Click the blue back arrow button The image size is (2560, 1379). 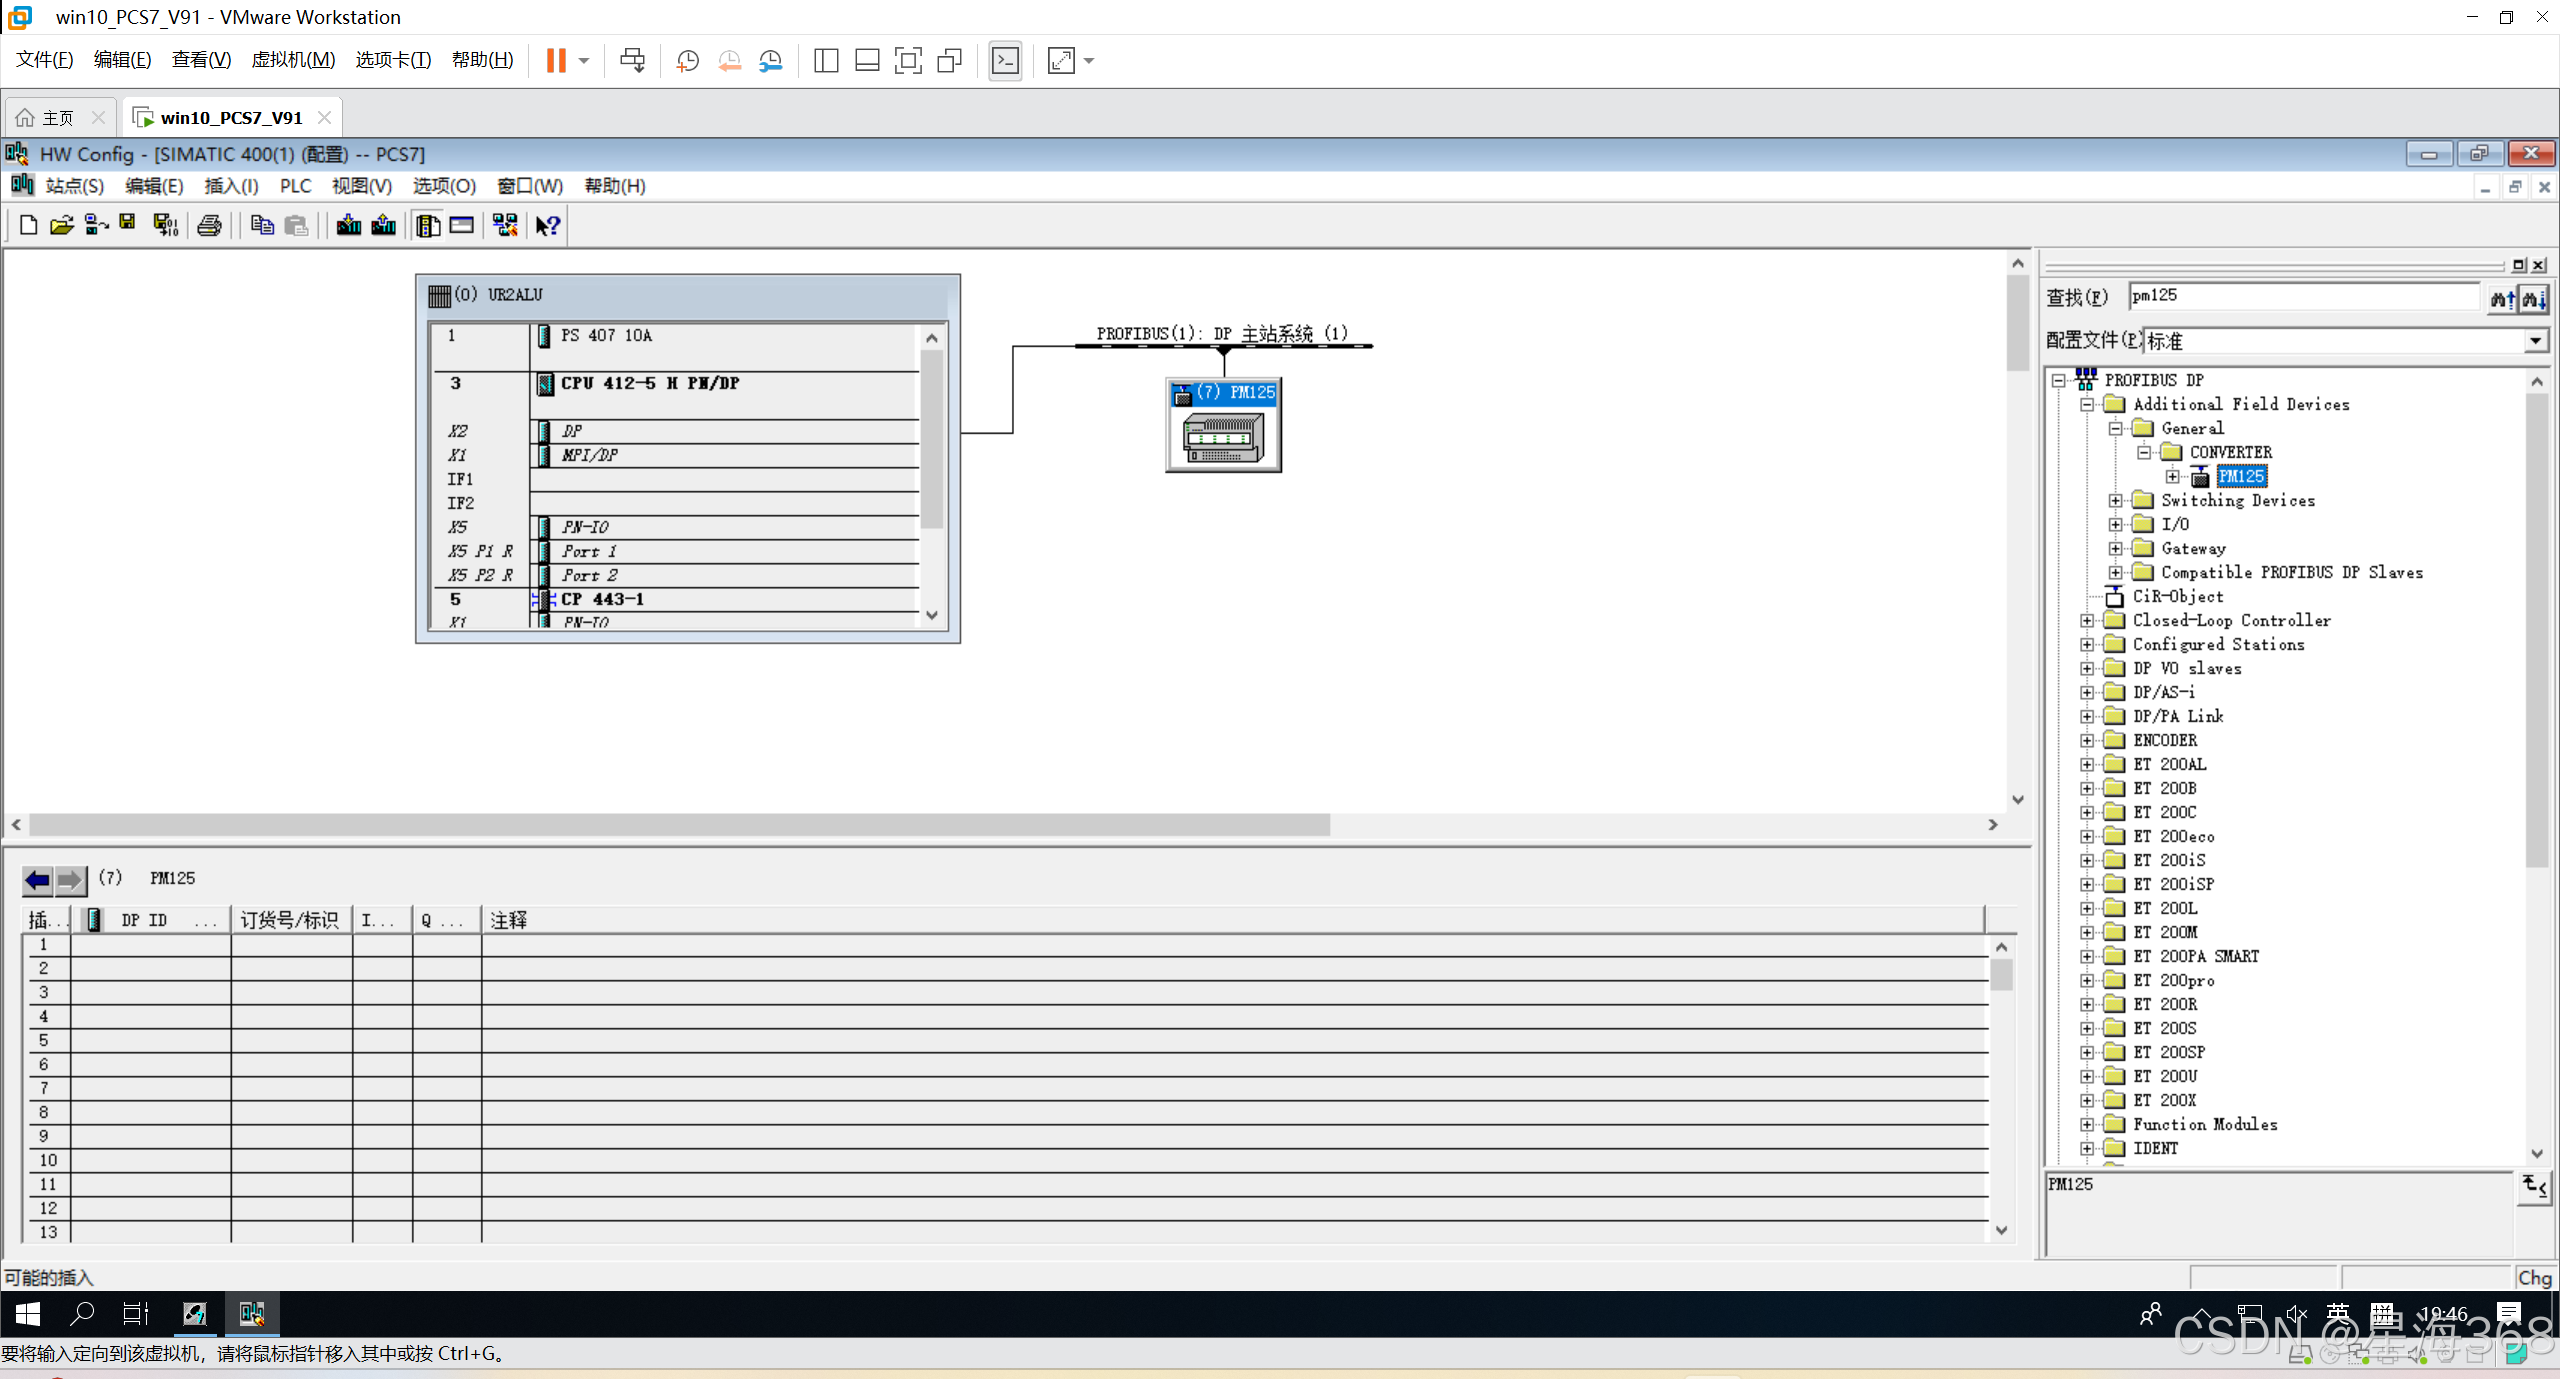[38, 880]
